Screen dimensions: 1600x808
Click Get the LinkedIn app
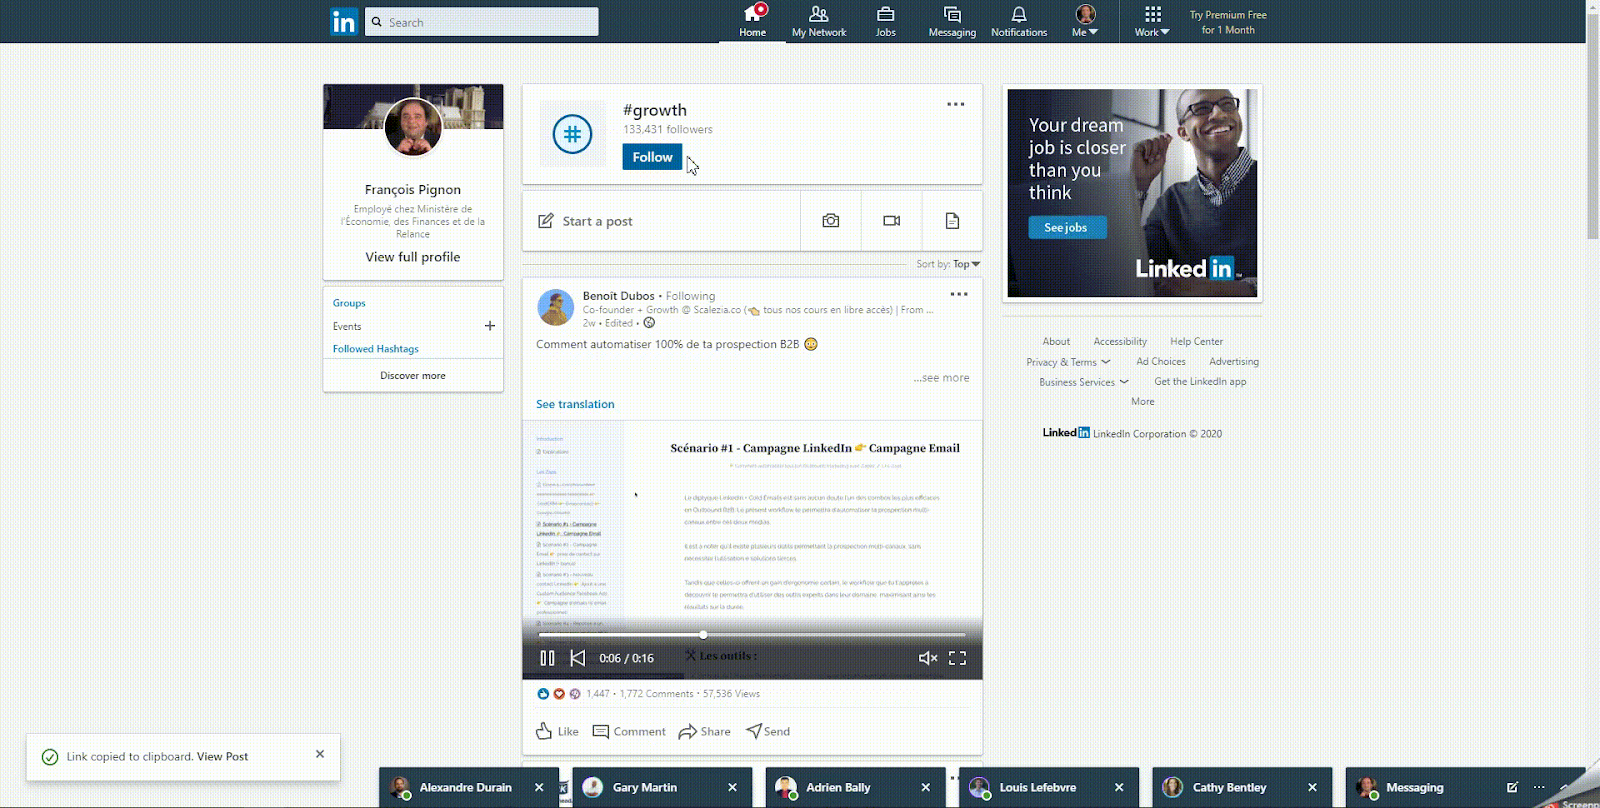[1200, 382]
